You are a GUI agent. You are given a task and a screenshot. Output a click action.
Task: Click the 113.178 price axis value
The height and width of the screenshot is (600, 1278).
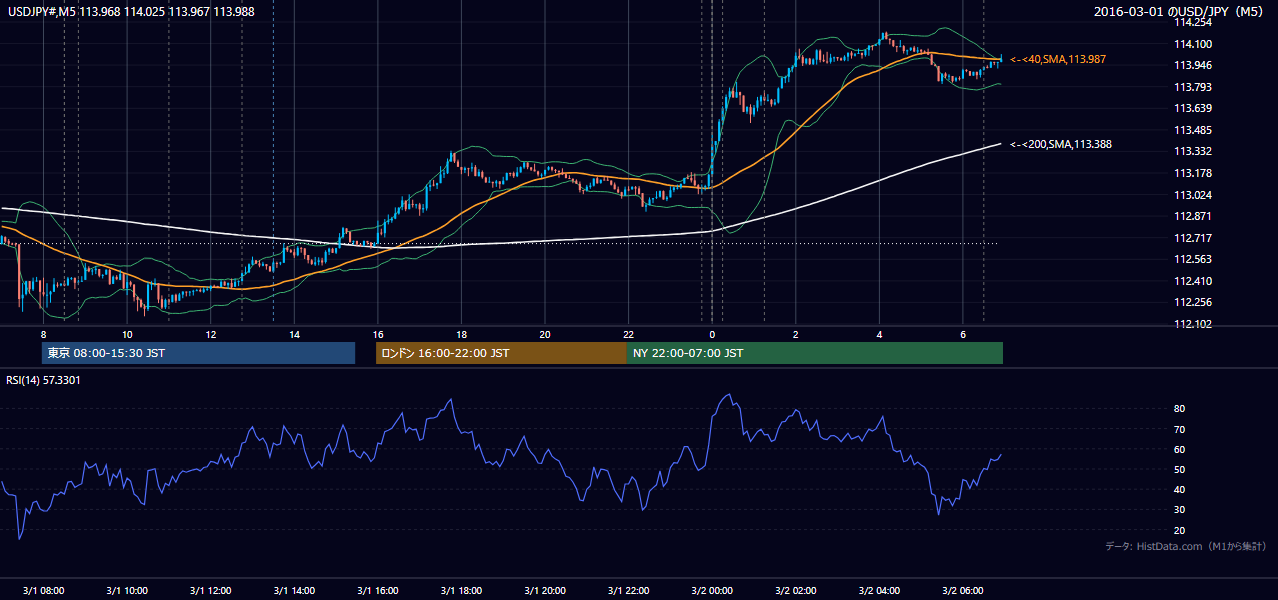coord(1194,173)
